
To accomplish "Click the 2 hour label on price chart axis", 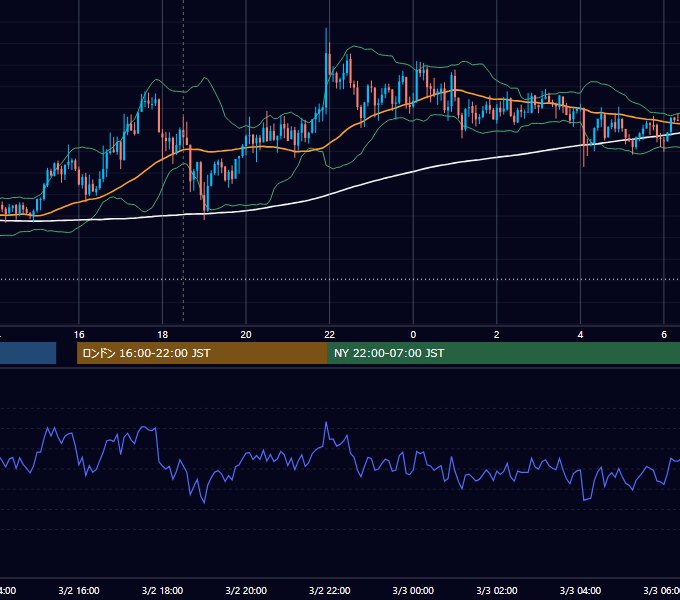I will (x=497, y=335).
